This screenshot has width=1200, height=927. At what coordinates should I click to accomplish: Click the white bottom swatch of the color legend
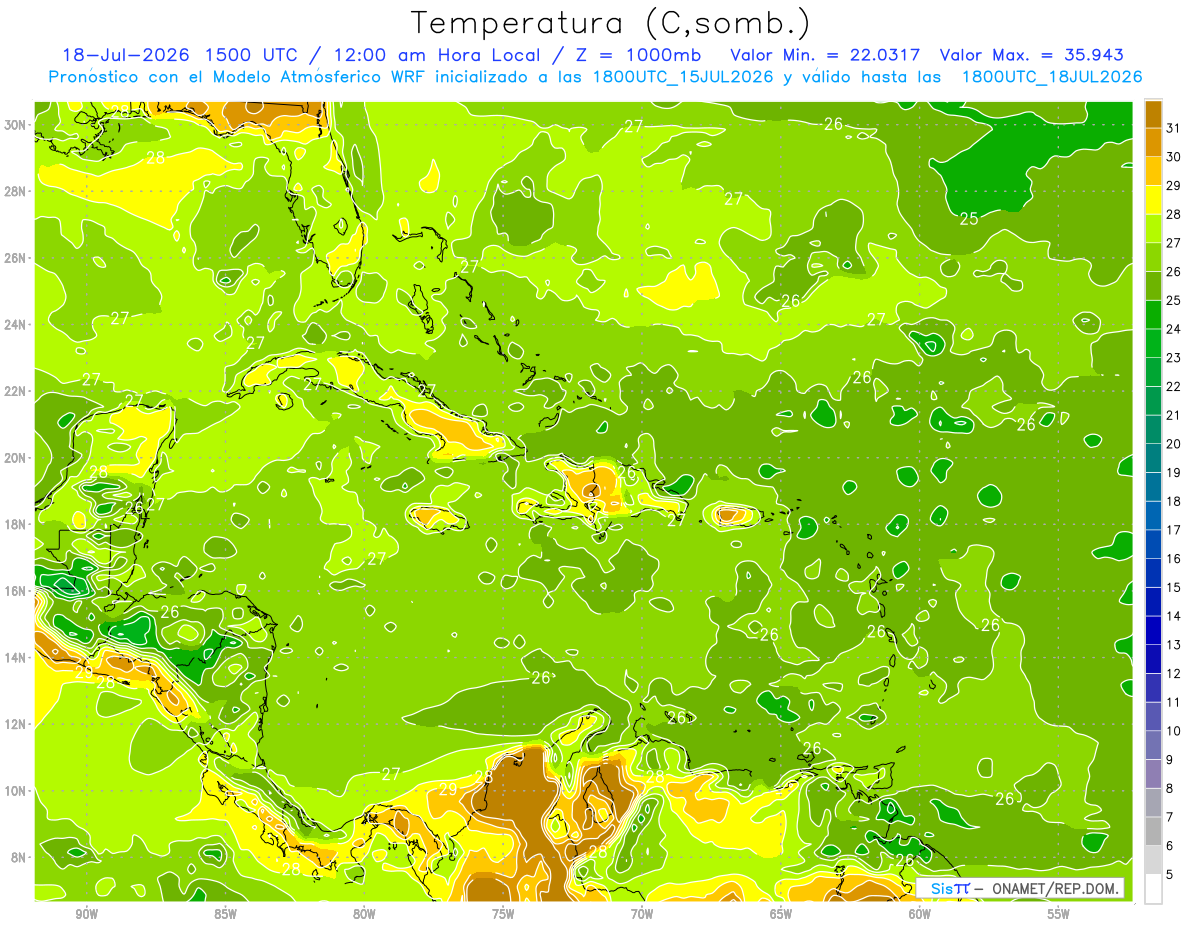click(x=1153, y=889)
